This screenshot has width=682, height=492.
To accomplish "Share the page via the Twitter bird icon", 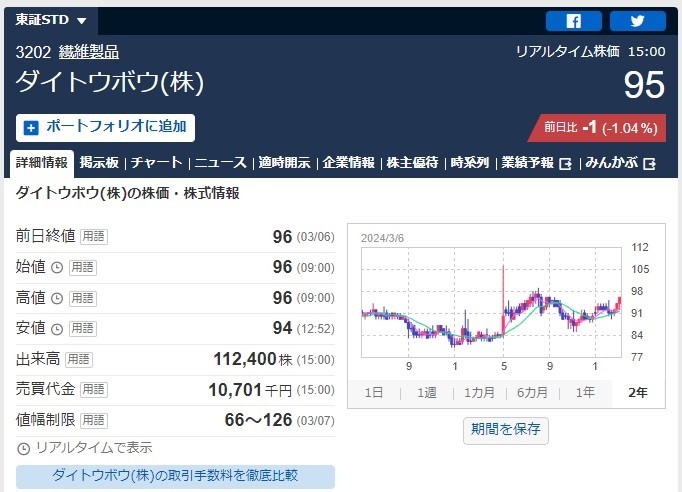I will [x=638, y=21].
